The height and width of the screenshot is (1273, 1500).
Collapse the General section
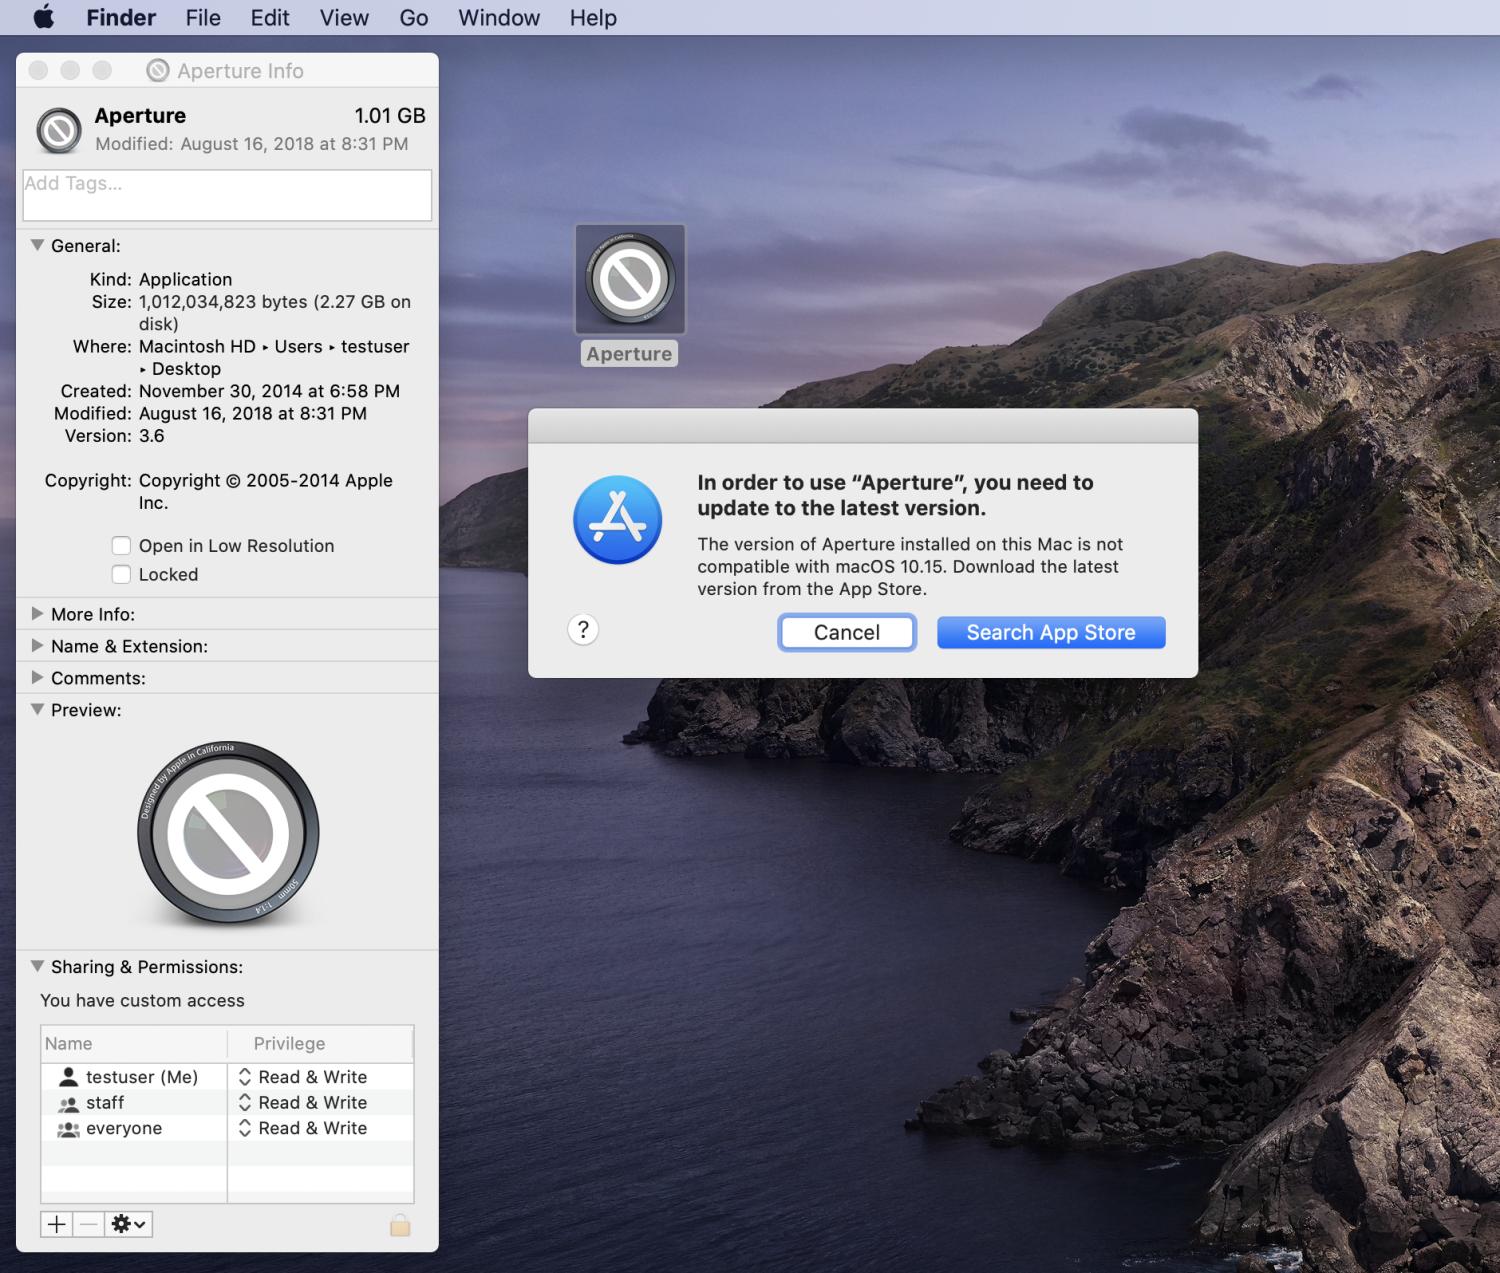(37, 245)
